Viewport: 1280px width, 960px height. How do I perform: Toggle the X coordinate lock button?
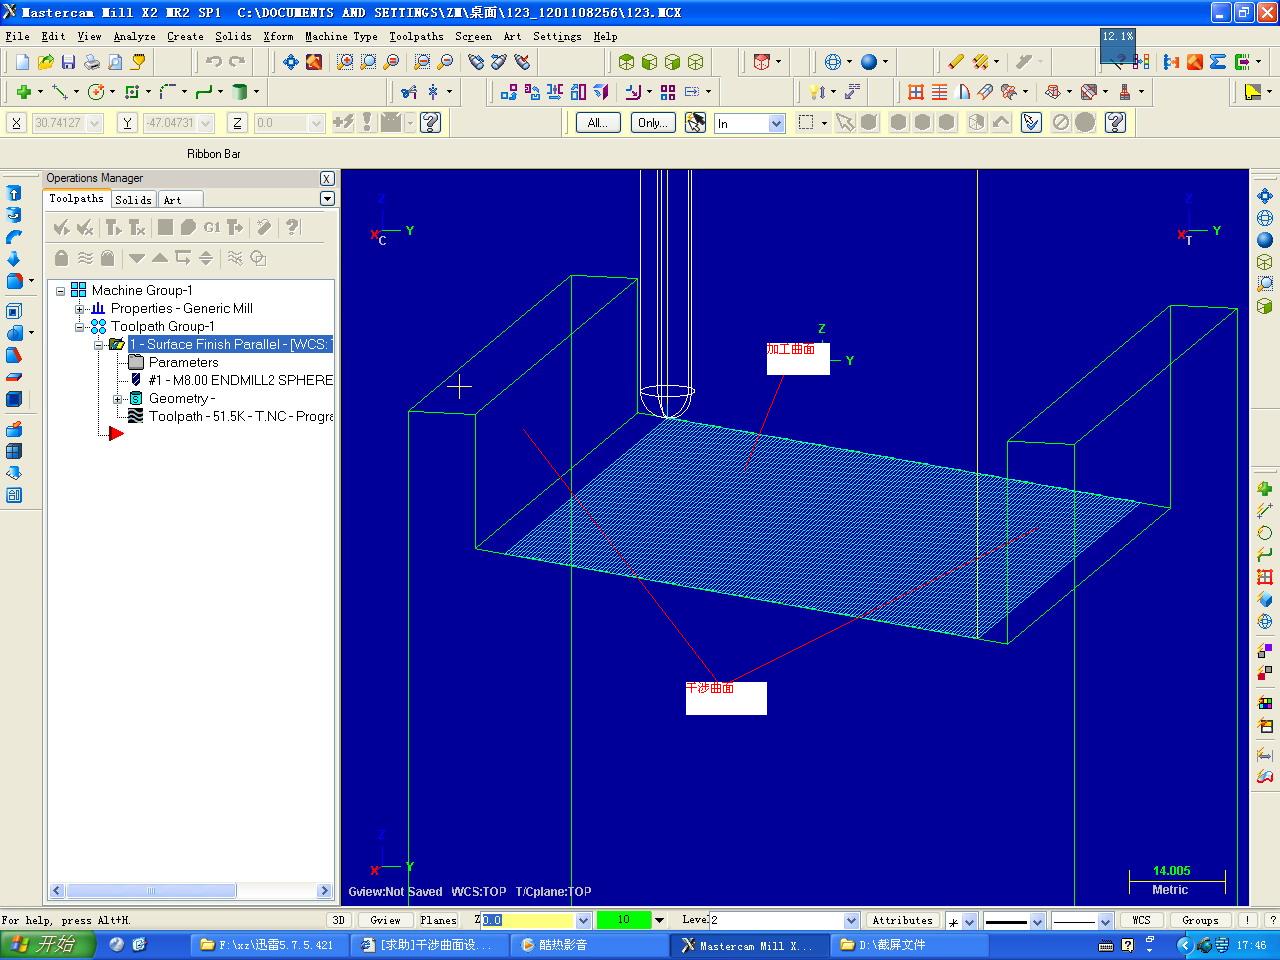pyautogui.click(x=16, y=123)
